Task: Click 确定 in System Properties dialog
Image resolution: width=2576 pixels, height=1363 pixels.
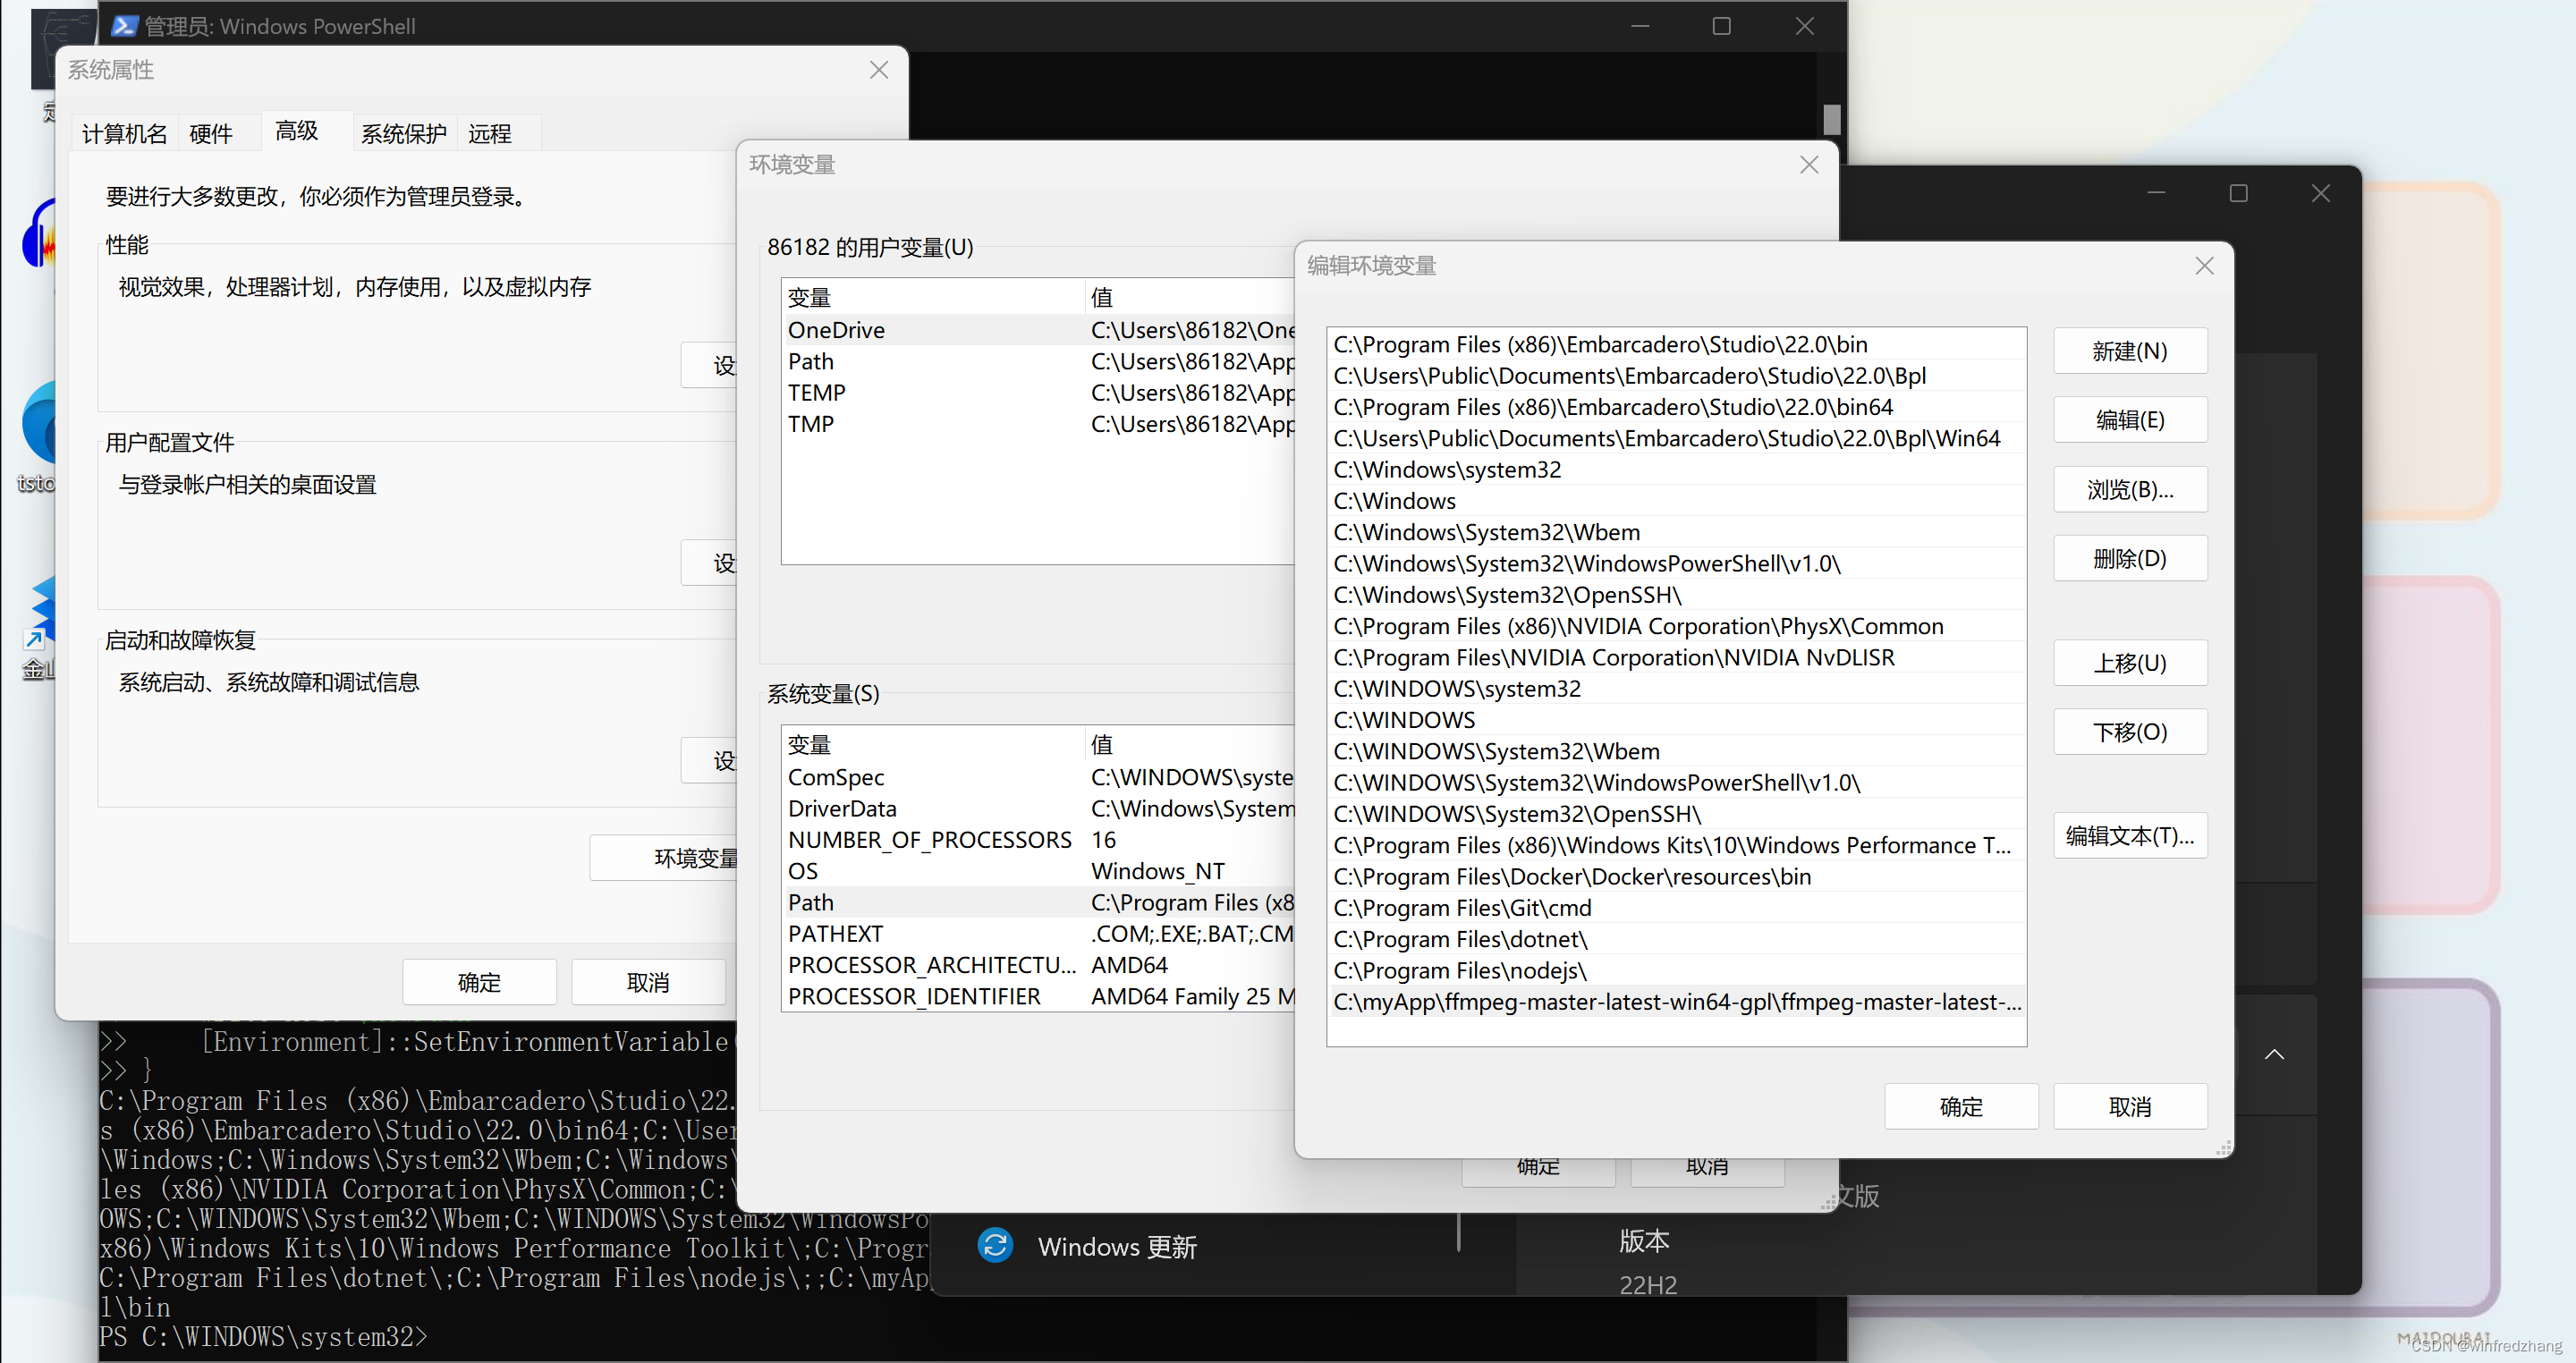Action: pyautogui.click(x=479, y=982)
